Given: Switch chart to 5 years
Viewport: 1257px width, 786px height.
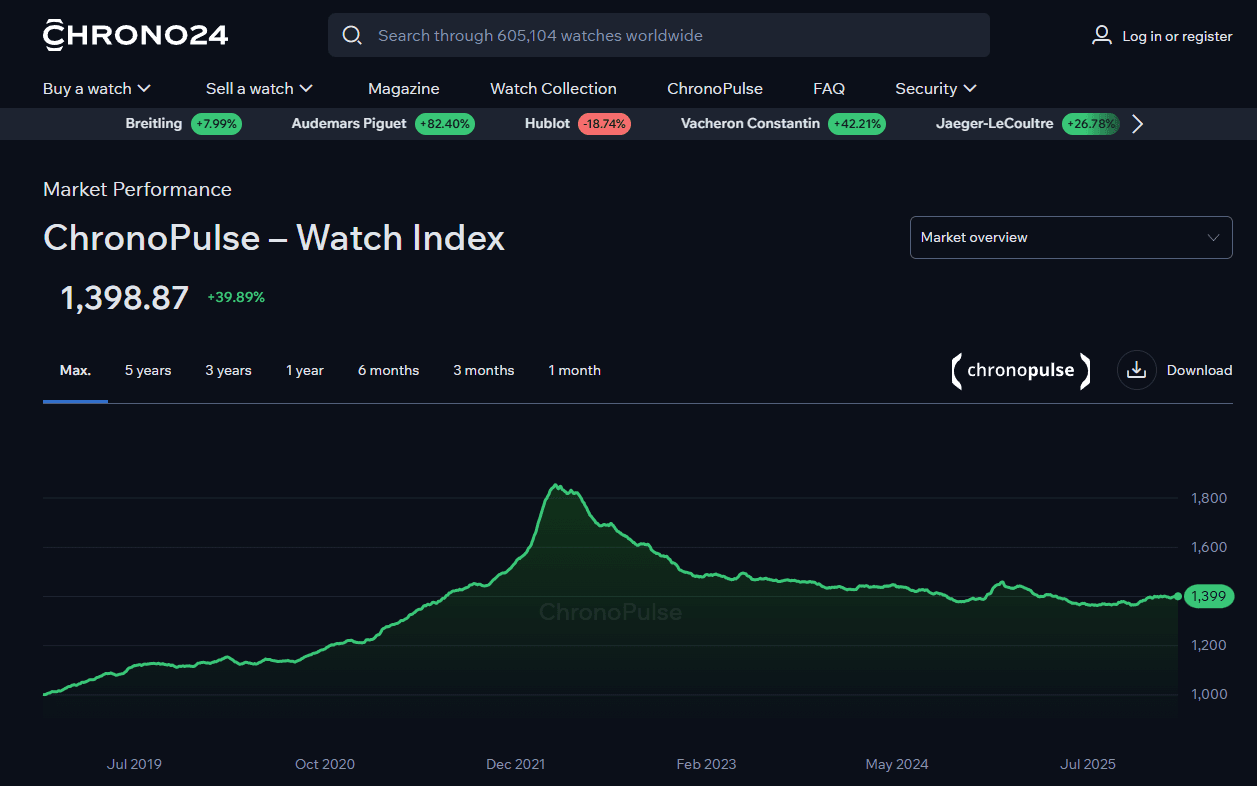Looking at the screenshot, I should [x=148, y=370].
